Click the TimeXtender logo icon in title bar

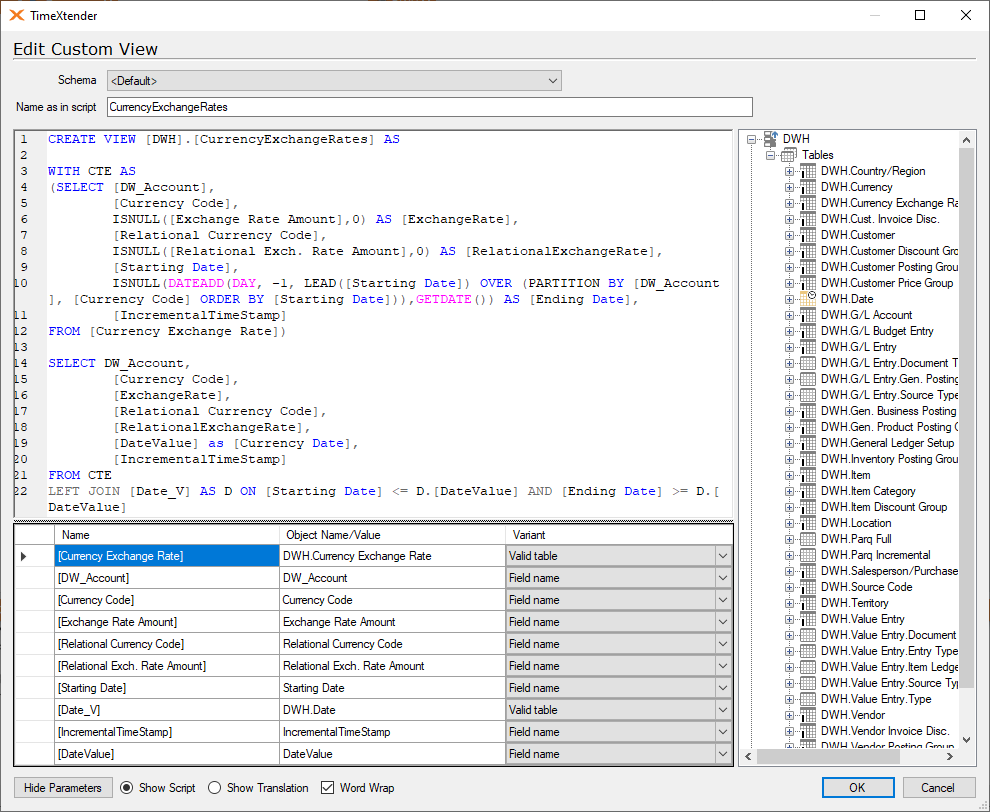click(17, 15)
